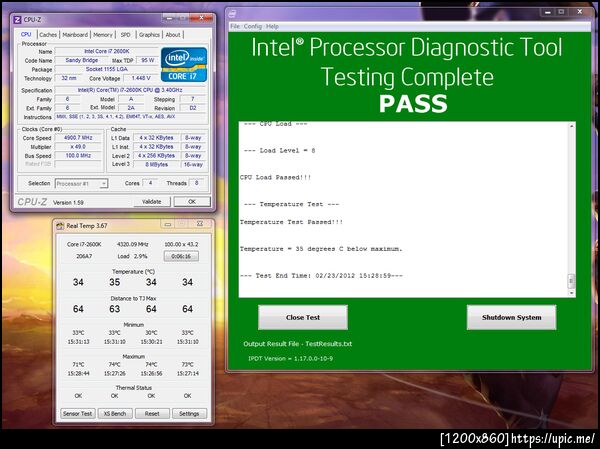This screenshot has height=449, width=600.
Task: Switch to the Caches tab
Action: pos(48,35)
